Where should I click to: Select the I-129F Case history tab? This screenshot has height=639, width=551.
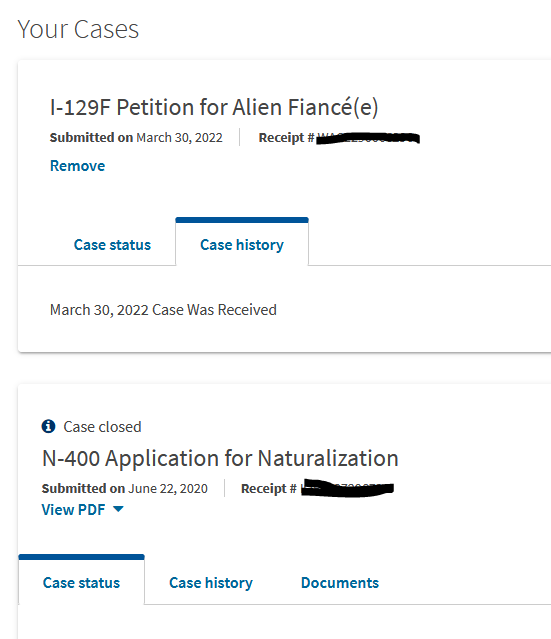(242, 245)
